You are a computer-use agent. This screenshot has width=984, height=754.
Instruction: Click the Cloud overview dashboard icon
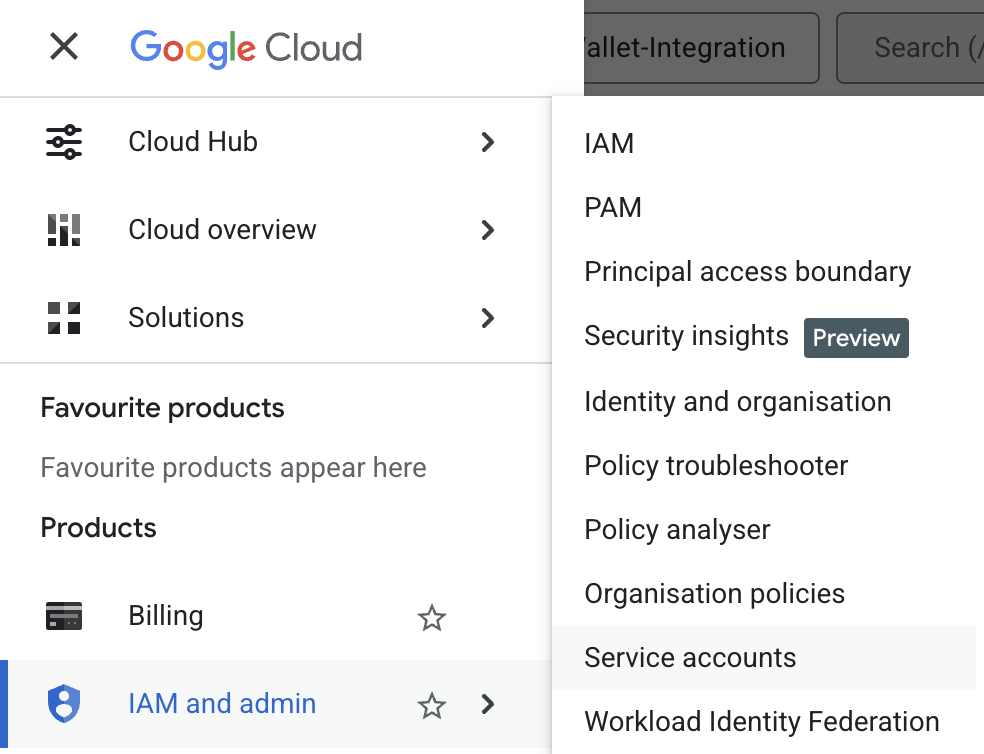[x=64, y=230]
